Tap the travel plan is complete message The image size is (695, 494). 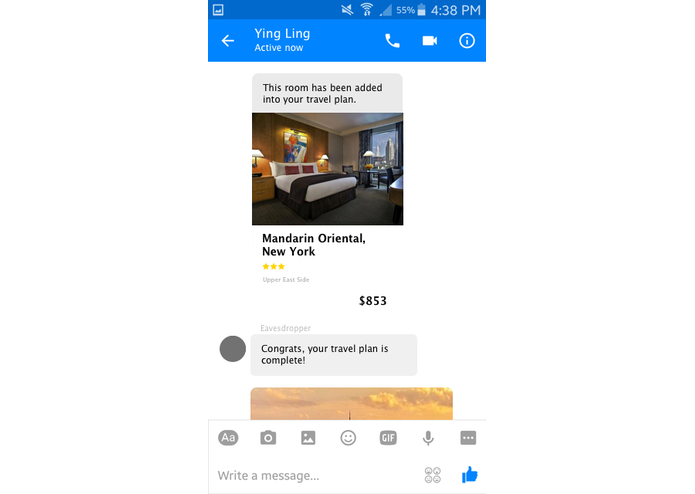[333, 354]
